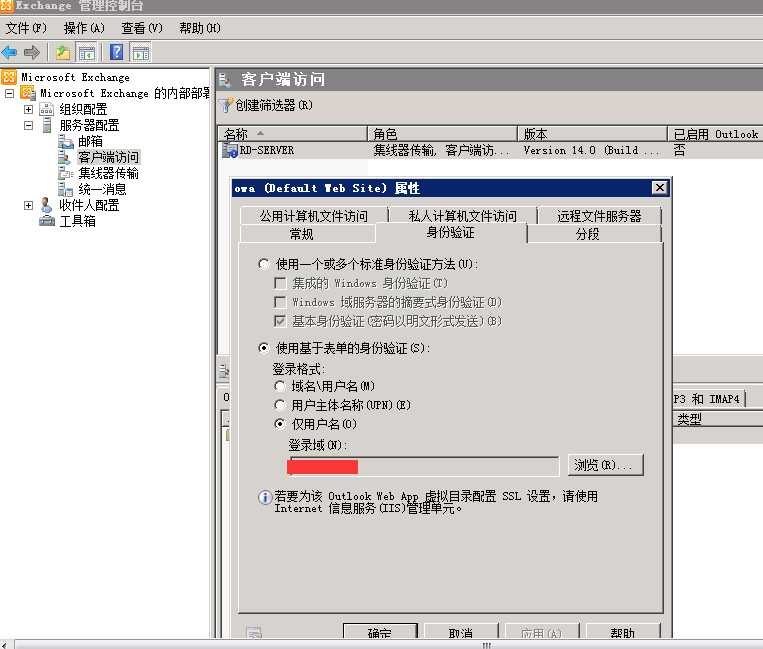
Task: Open 工具箱 tree item
Action: [77, 221]
